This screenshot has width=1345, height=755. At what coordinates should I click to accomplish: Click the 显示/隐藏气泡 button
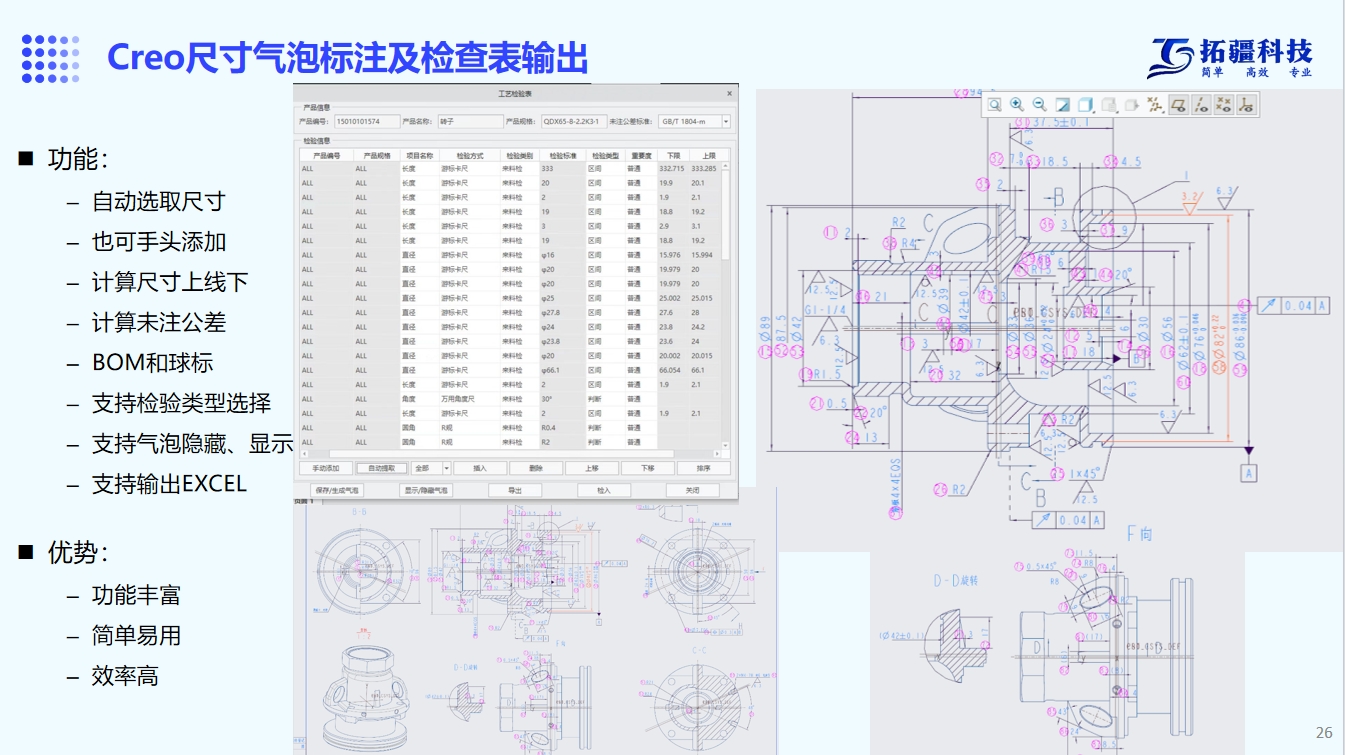(426, 490)
